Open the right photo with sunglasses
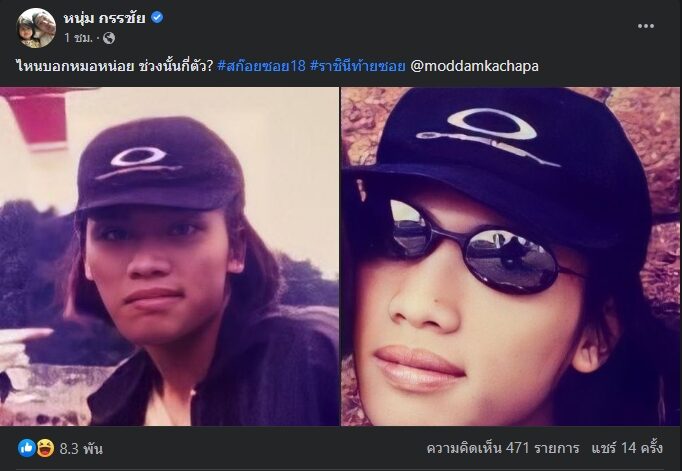This screenshot has width=682, height=471. [510, 256]
